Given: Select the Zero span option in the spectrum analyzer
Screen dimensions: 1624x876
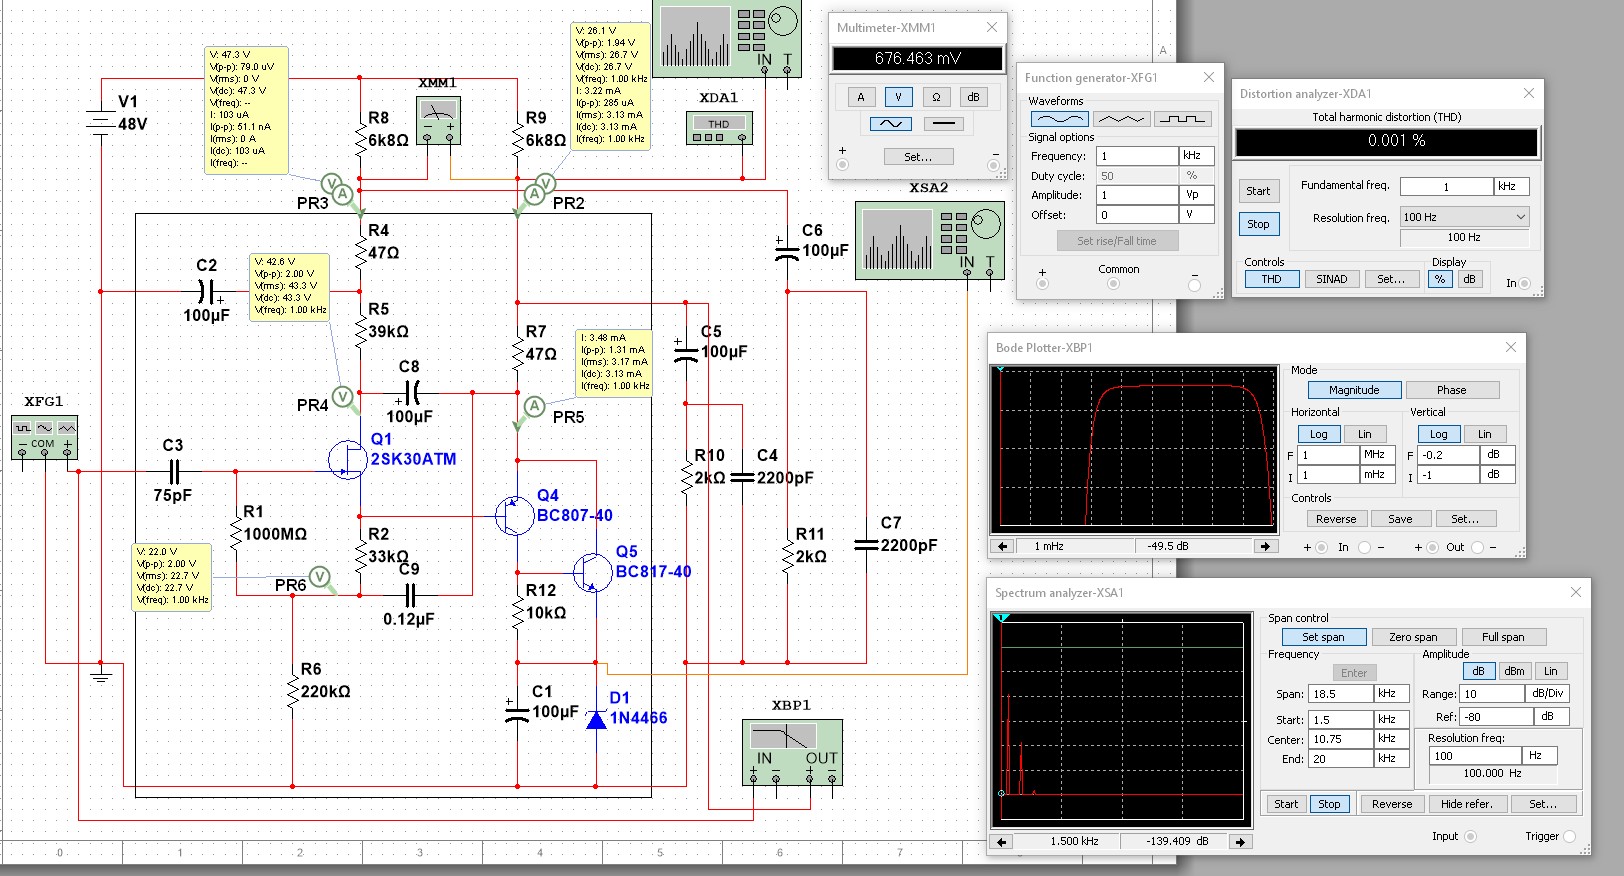Looking at the screenshot, I should tap(1412, 637).
